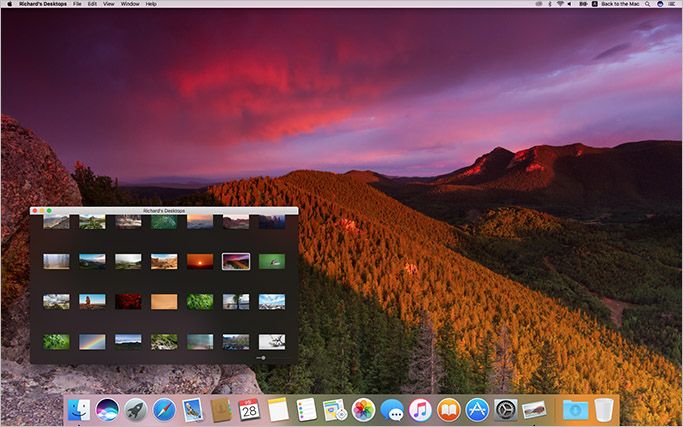
Task: Select the orange sunset wallpaper thumbnail
Action: (200, 261)
